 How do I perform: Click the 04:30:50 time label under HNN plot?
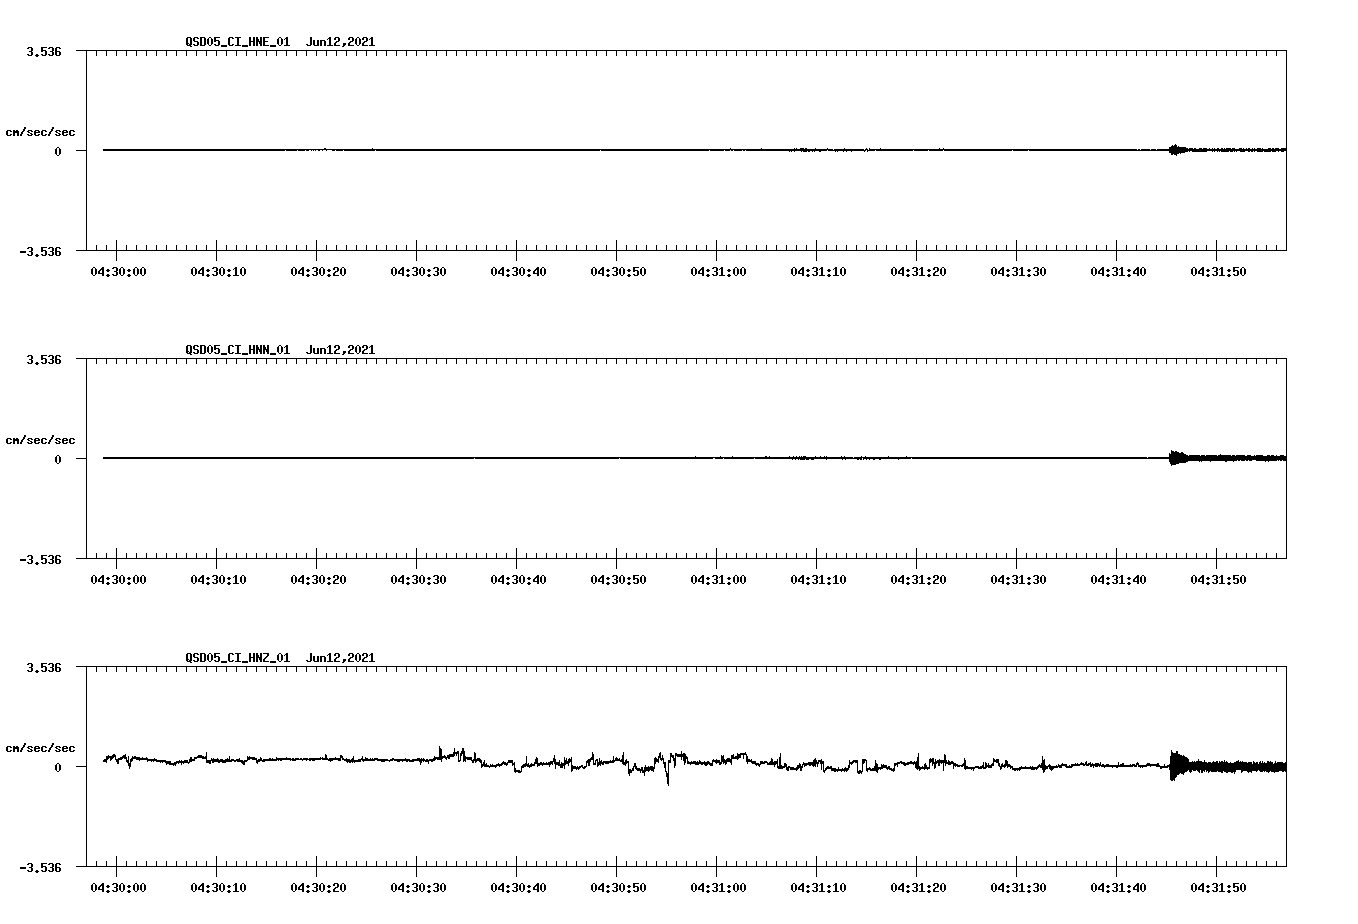618,580
